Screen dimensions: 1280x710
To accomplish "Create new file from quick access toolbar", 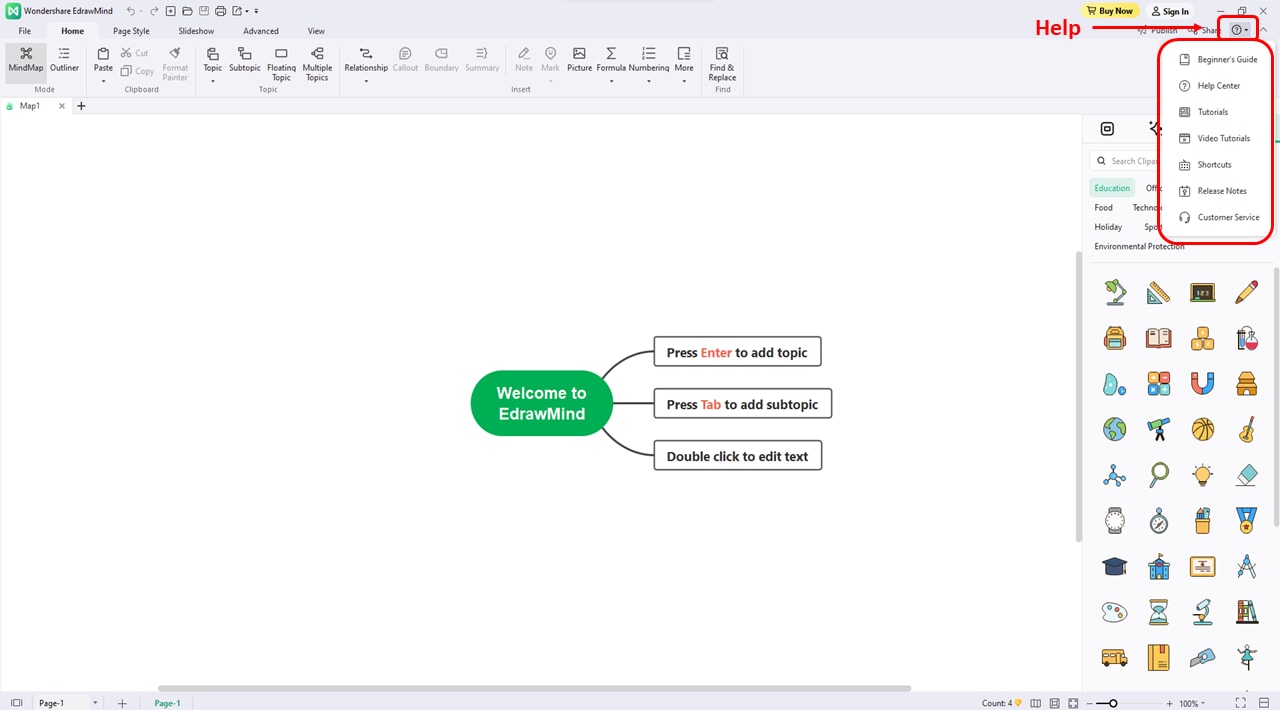I will [x=170, y=11].
